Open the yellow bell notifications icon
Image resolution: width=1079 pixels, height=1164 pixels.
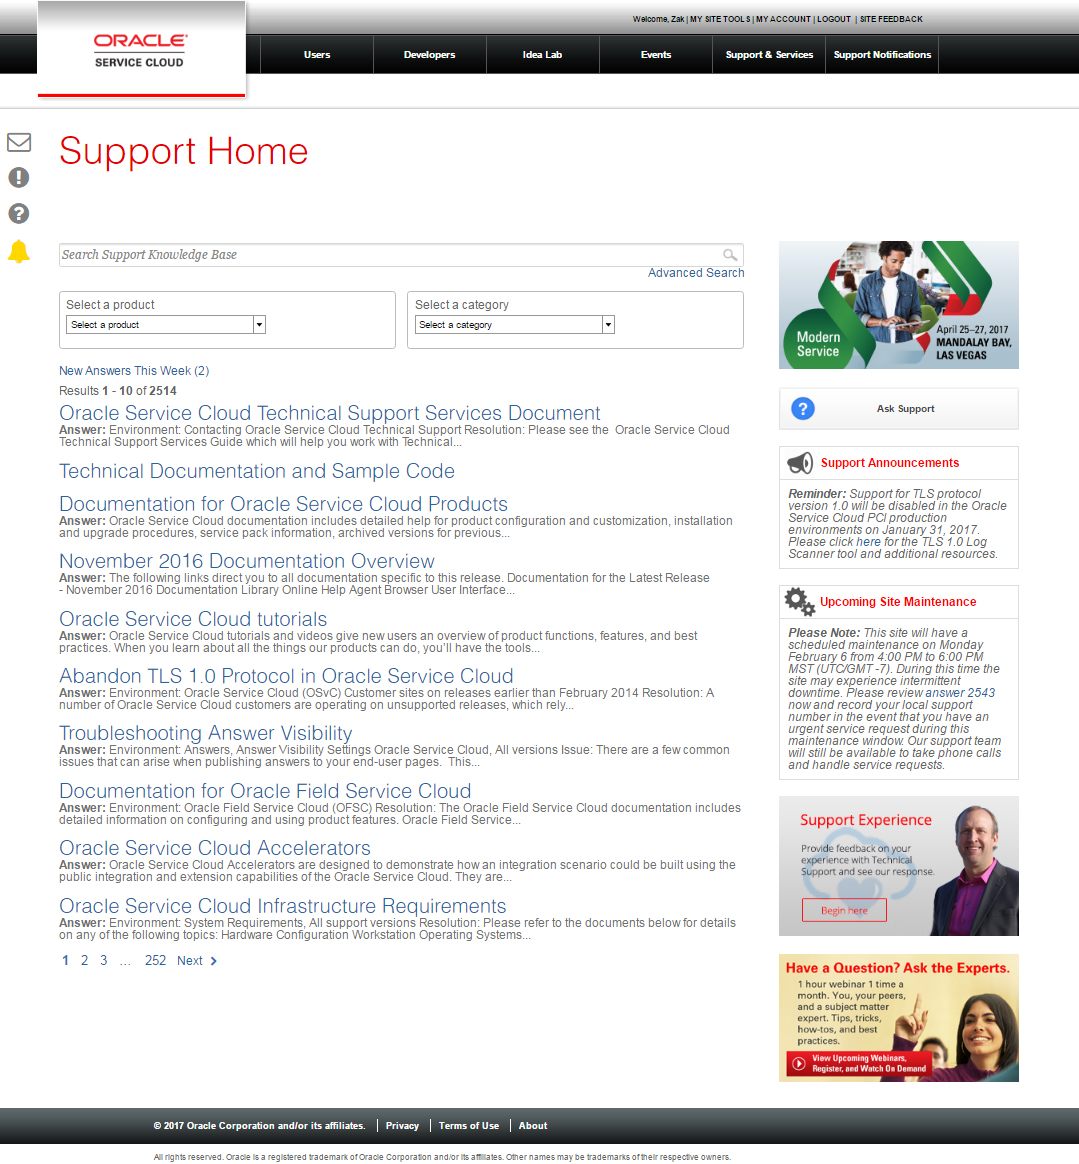(19, 252)
